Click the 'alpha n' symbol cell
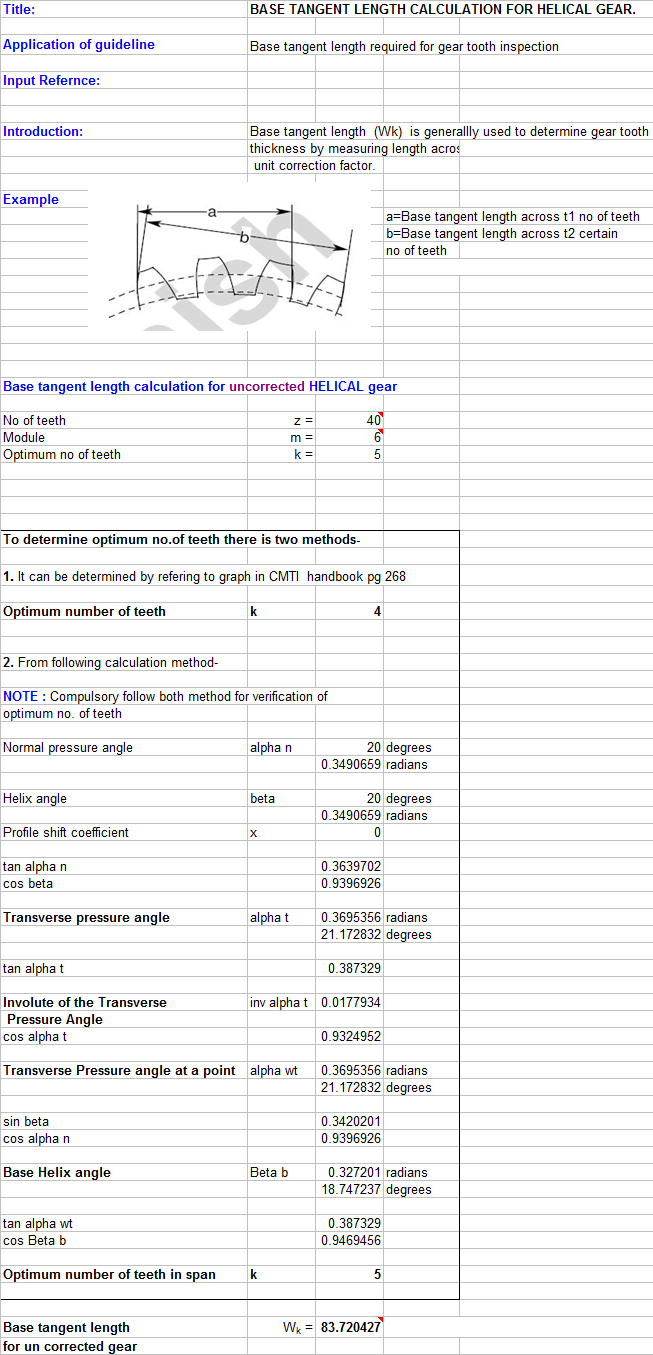 click(271, 748)
